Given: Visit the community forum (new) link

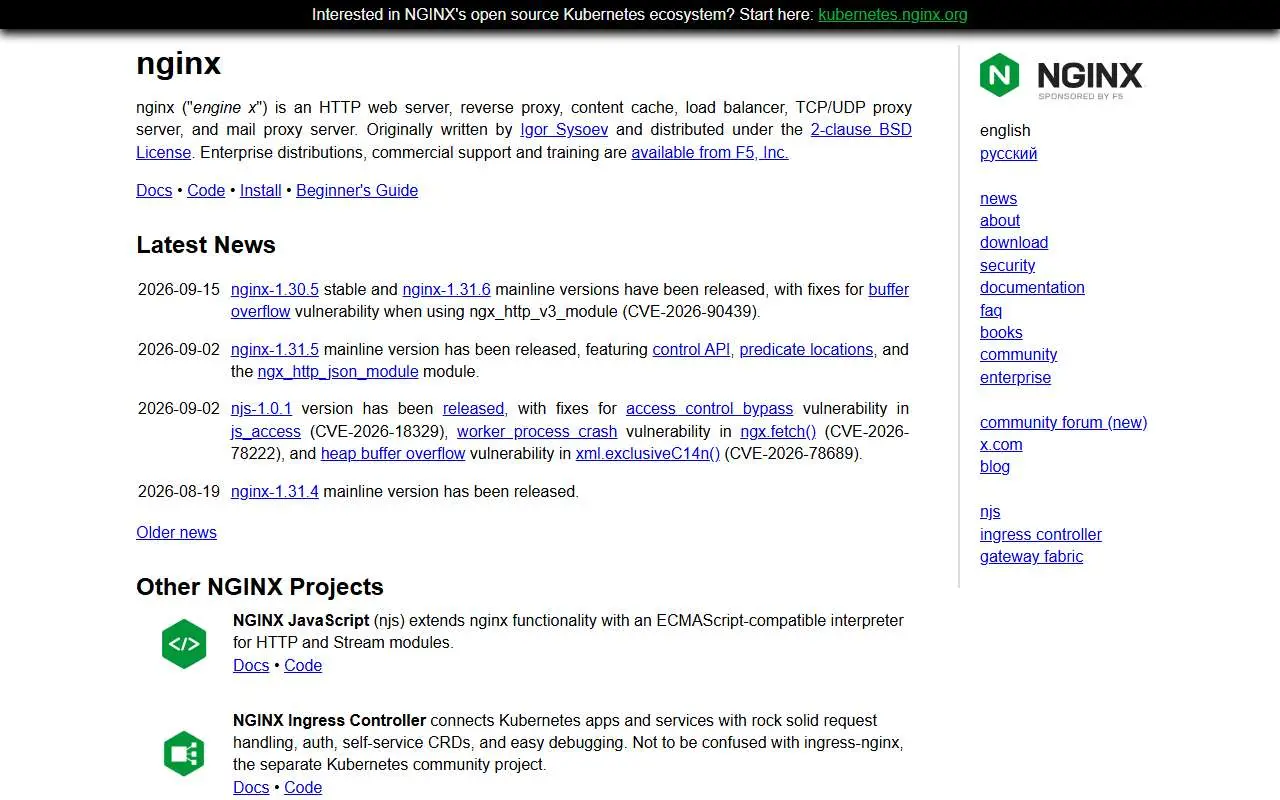Looking at the screenshot, I should 1063,423.
